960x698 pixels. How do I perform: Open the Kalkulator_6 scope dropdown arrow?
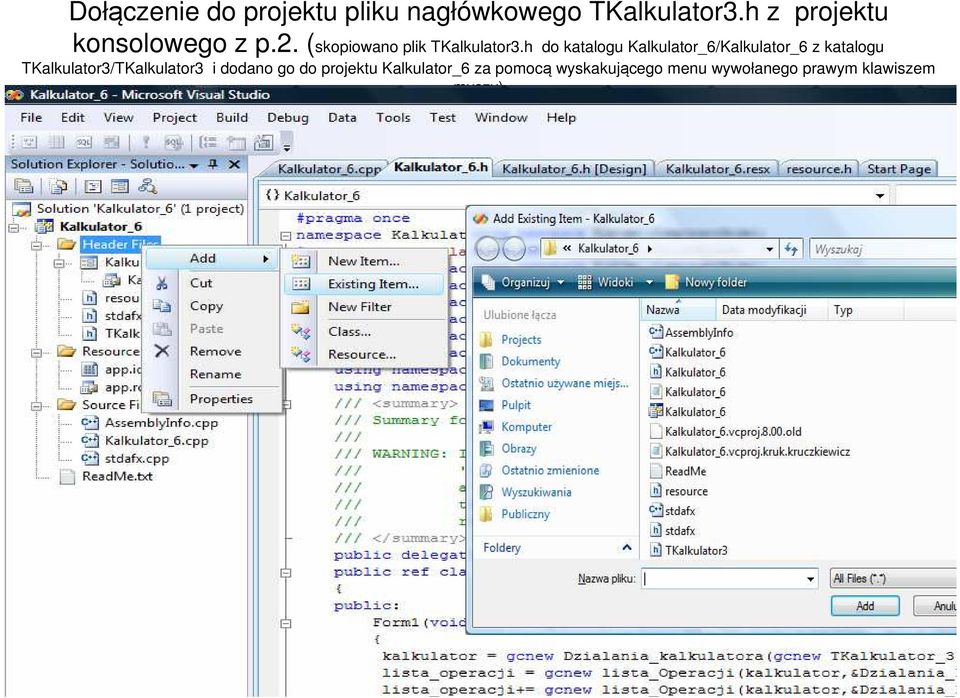880,196
